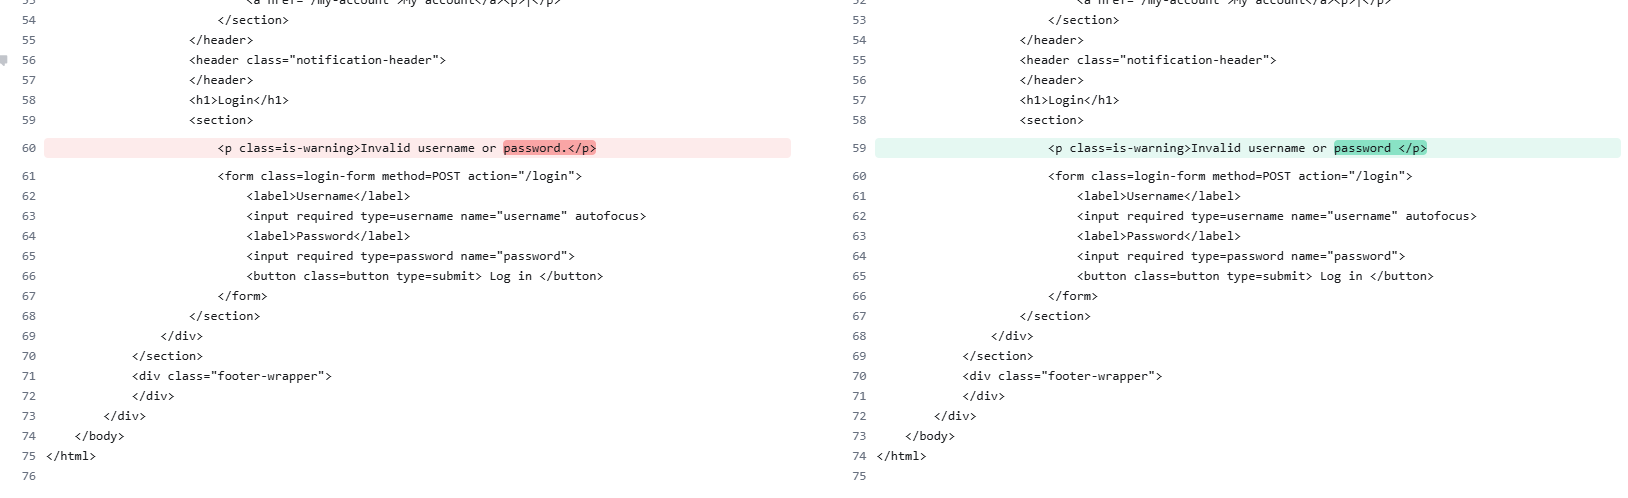Click the form class=login-form line on left
The height and width of the screenshot is (498, 1628).
coord(399,176)
